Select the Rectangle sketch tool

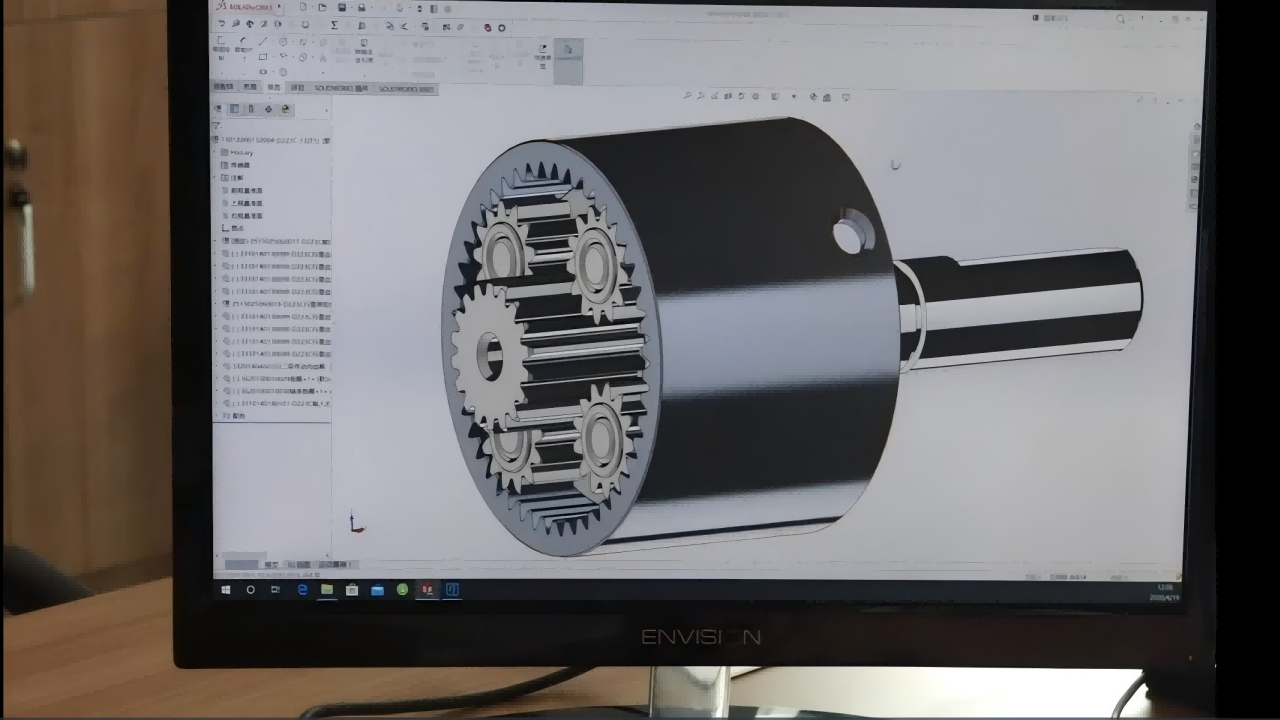[x=262, y=57]
